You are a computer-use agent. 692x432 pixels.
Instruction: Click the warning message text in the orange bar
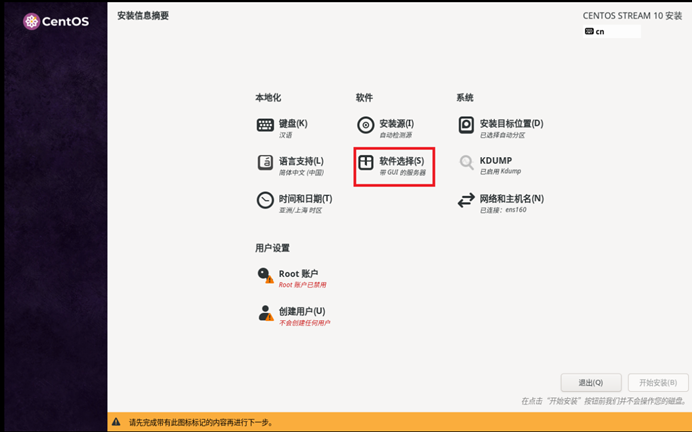click(x=201, y=422)
